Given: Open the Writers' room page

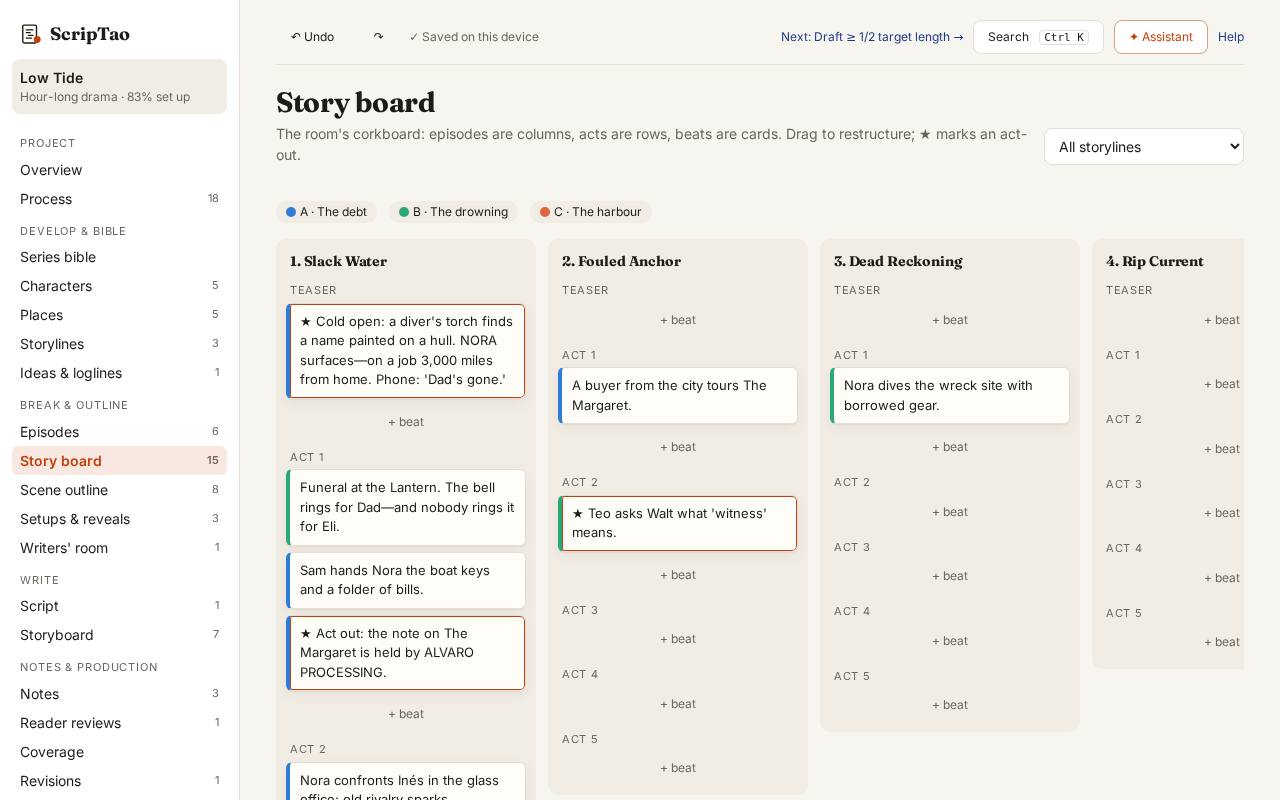Looking at the screenshot, I should (x=119, y=548).
